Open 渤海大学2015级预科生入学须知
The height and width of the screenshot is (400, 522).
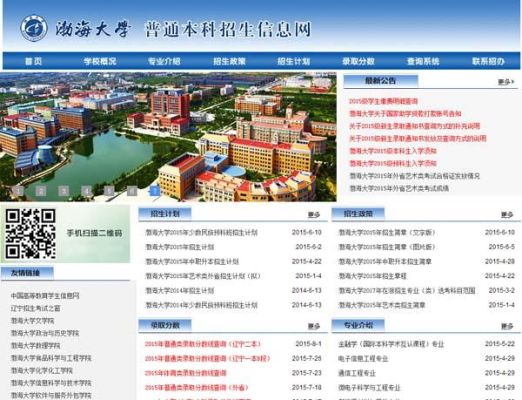tap(393, 163)
